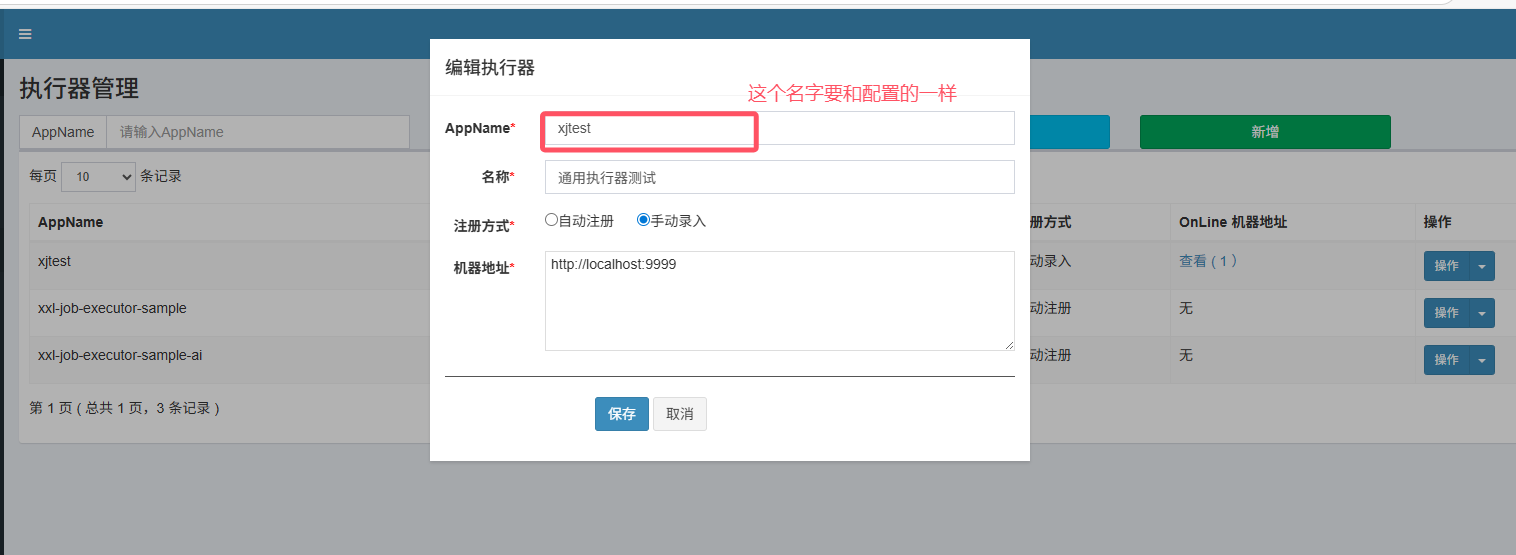The image size is (1516, 555).
Task: Click 取消 to cancel editing
Action: pyautogui.click(x=680, y=414)
